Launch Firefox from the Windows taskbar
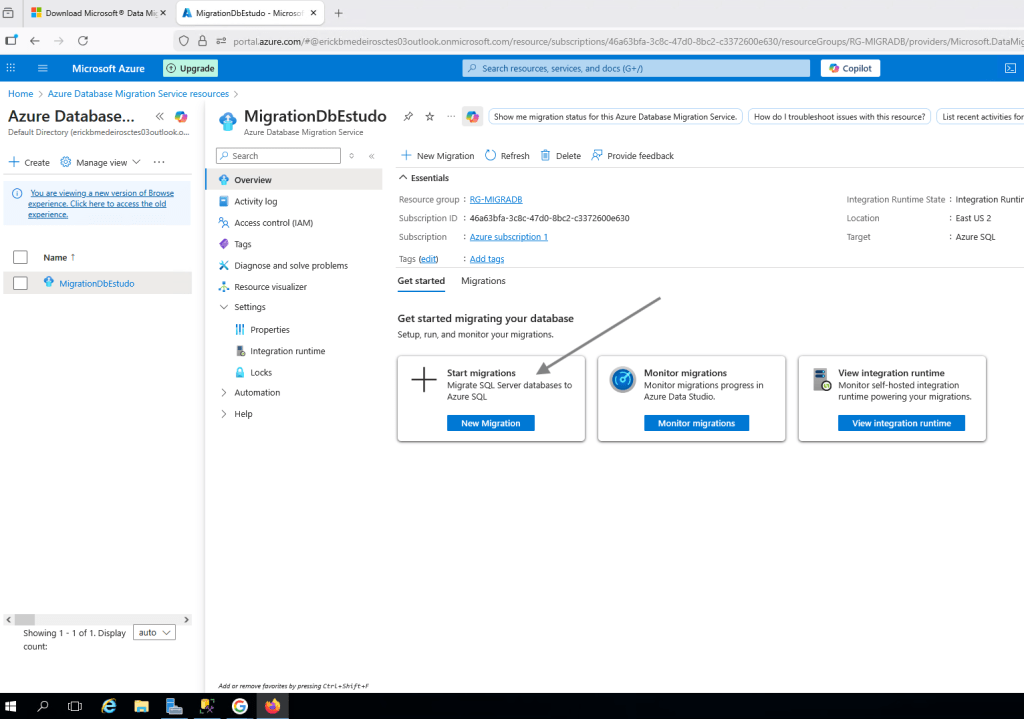This screenshot has height=719, width=1024. (x=273, y=705)
